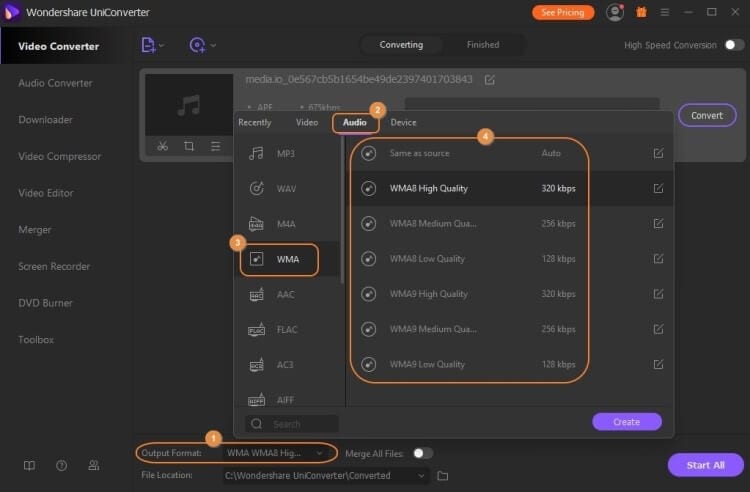
Task: Open Video Compressor in sidebar
Action: [60, 156]
